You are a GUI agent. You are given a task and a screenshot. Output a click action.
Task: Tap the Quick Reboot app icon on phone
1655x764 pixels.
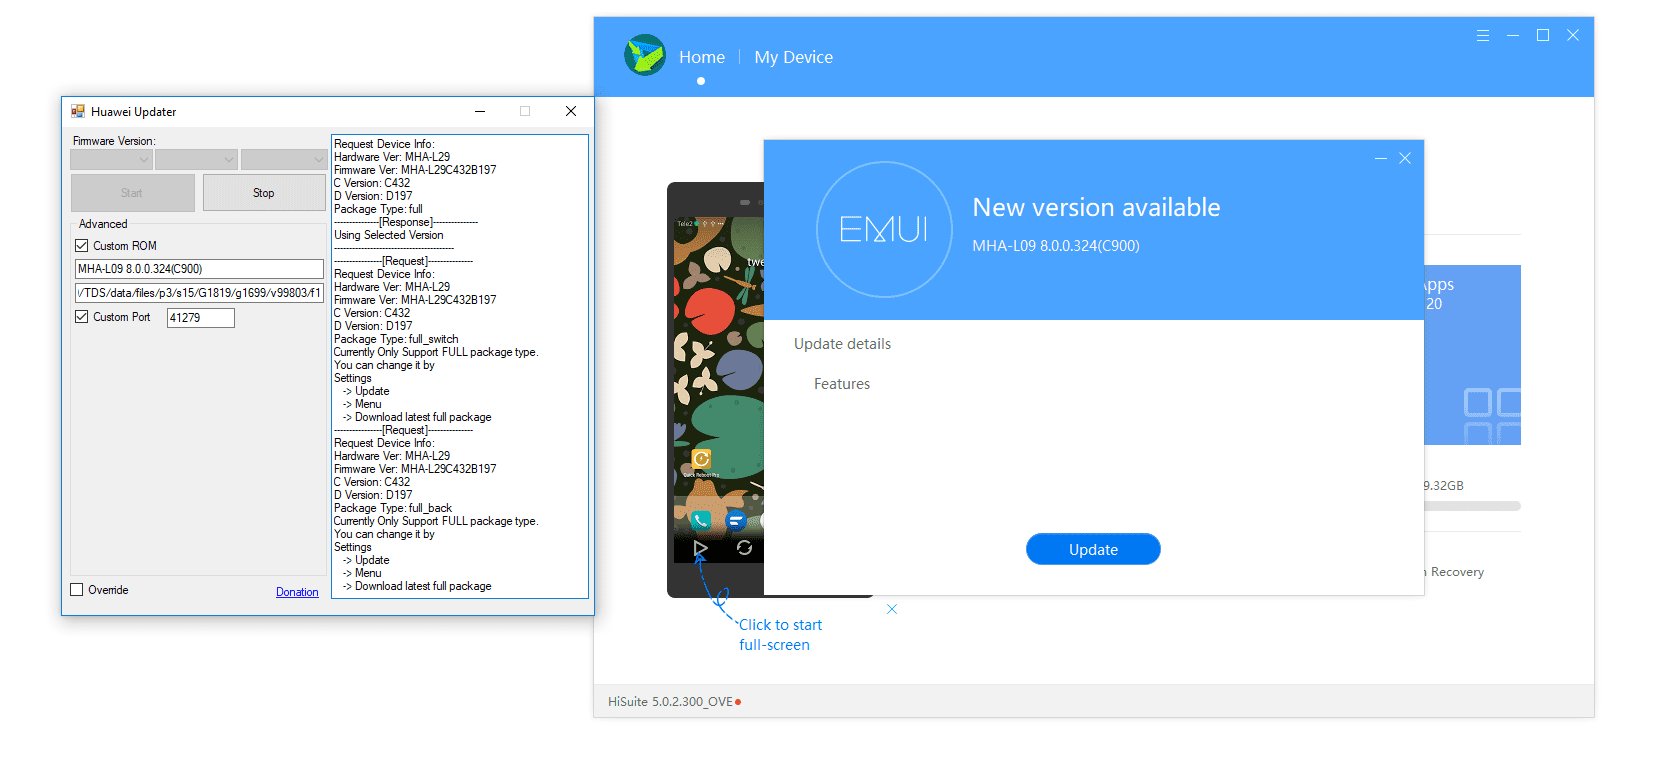point(702,459)
